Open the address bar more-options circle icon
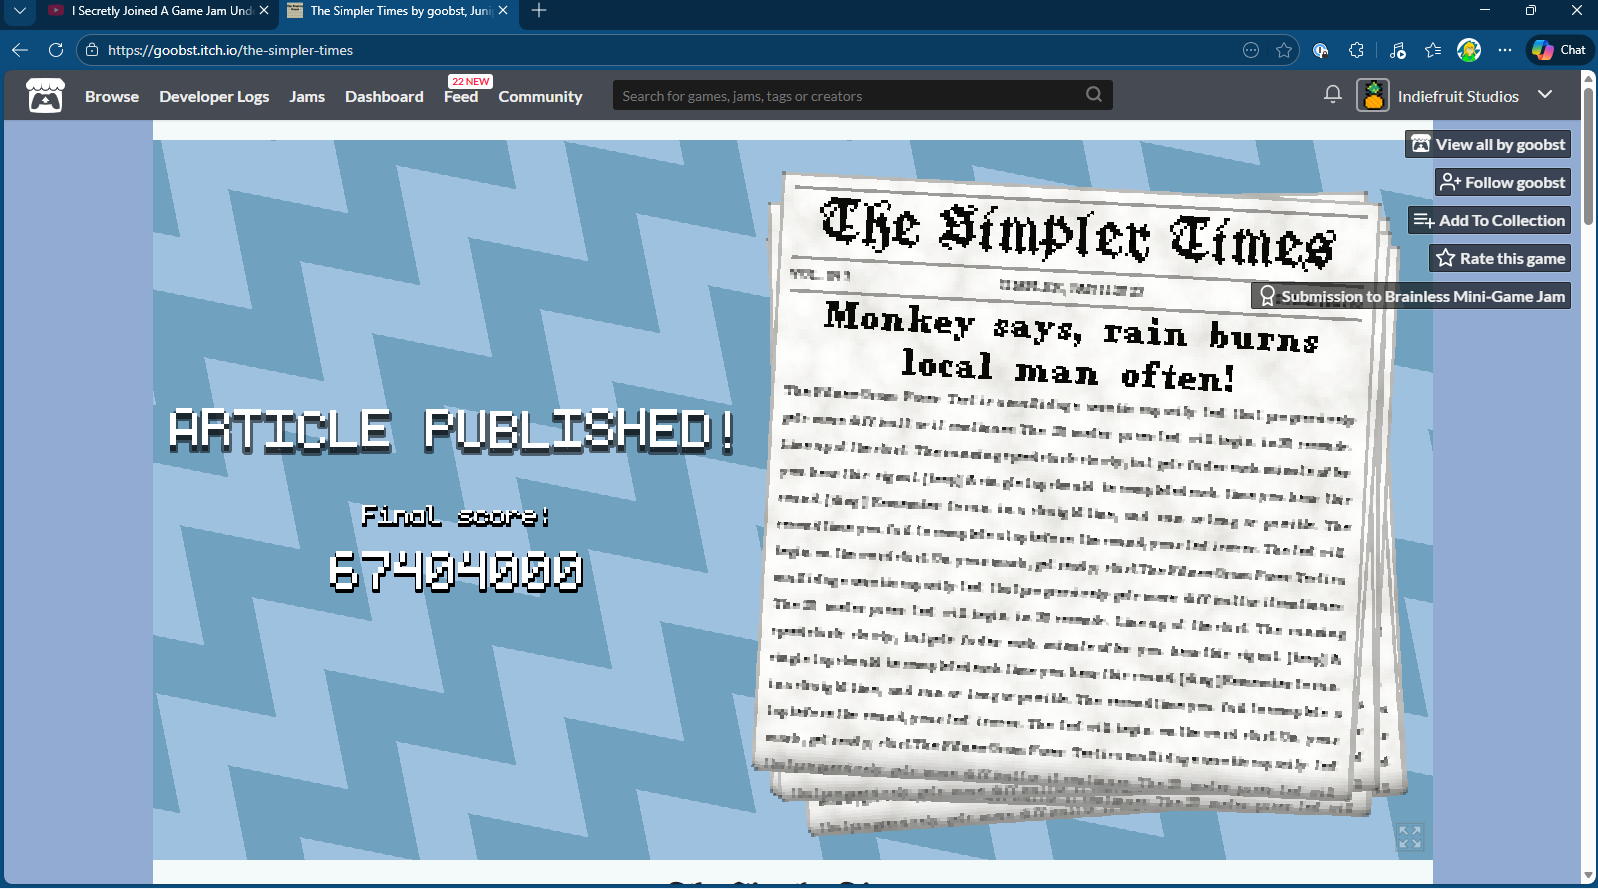This screenshot has width=1598, height=889. click(1251, 50)
